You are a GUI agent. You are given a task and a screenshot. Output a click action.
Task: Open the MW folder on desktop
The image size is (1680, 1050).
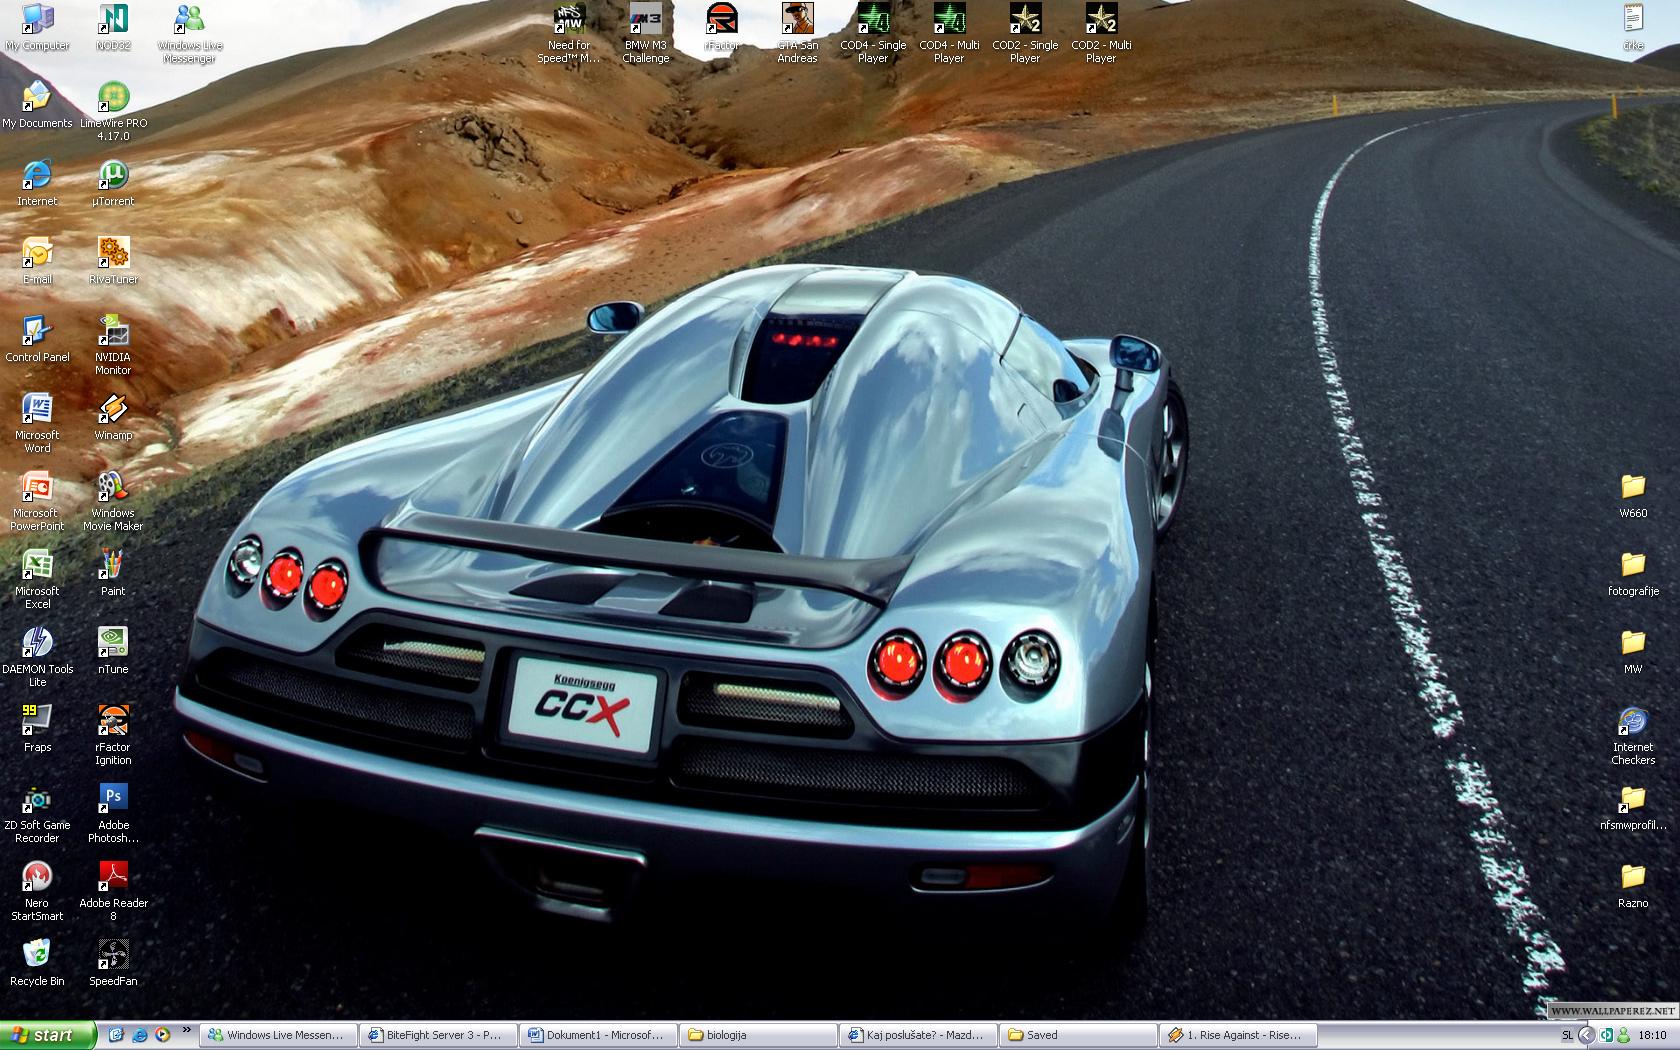click(1633, 651)
